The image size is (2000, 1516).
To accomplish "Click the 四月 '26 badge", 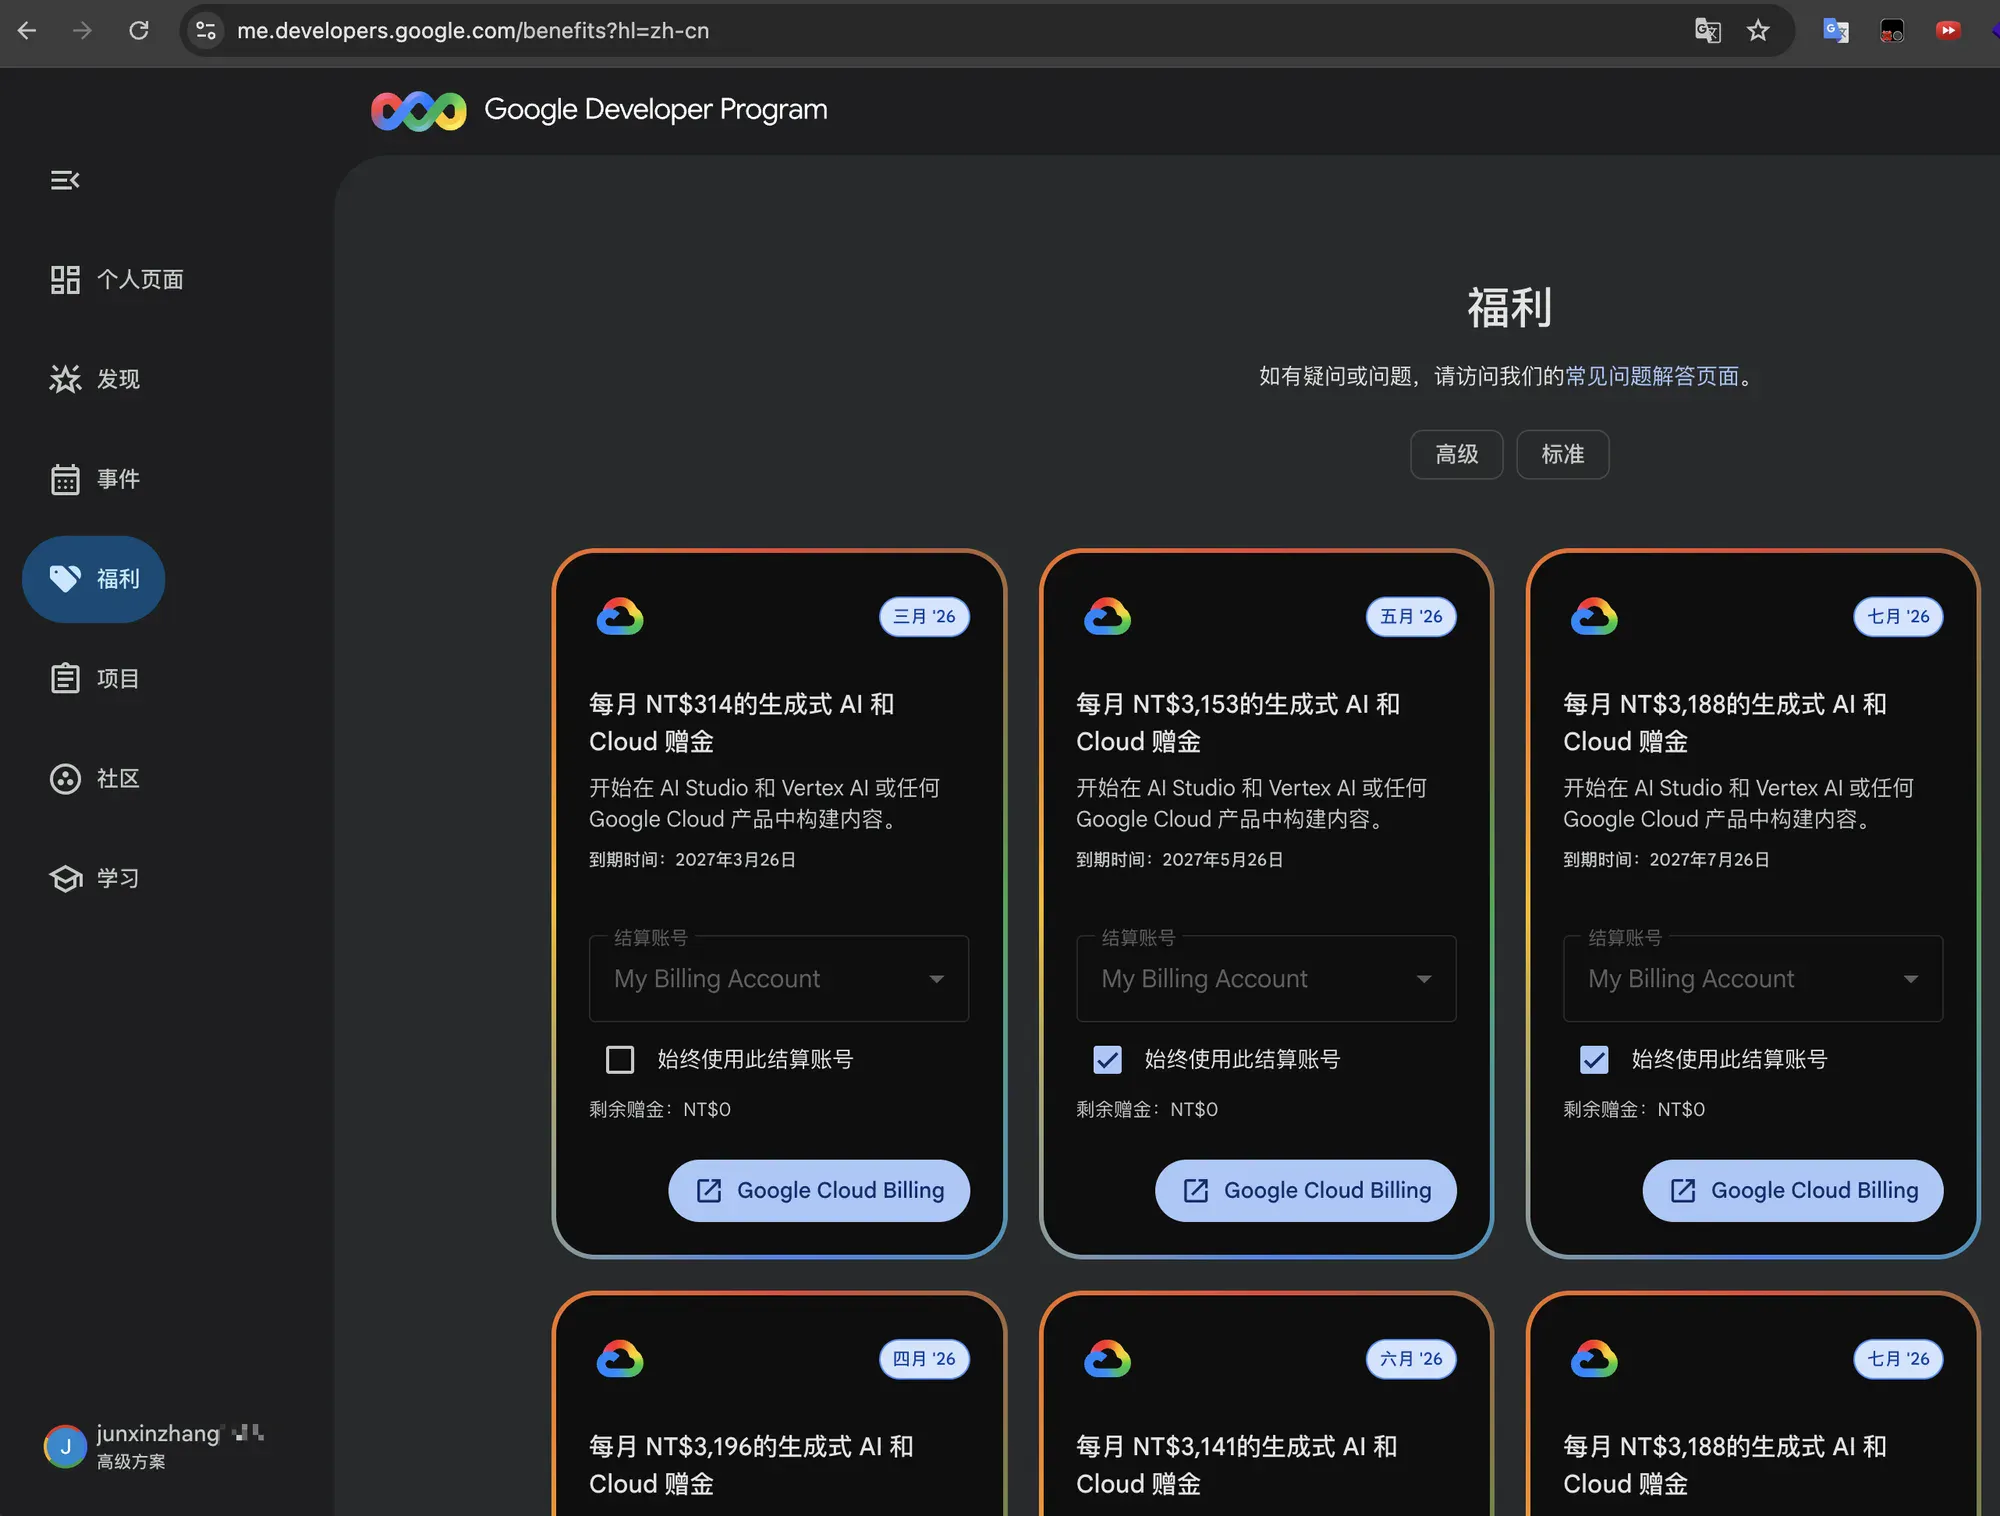I will (924, 1359).
